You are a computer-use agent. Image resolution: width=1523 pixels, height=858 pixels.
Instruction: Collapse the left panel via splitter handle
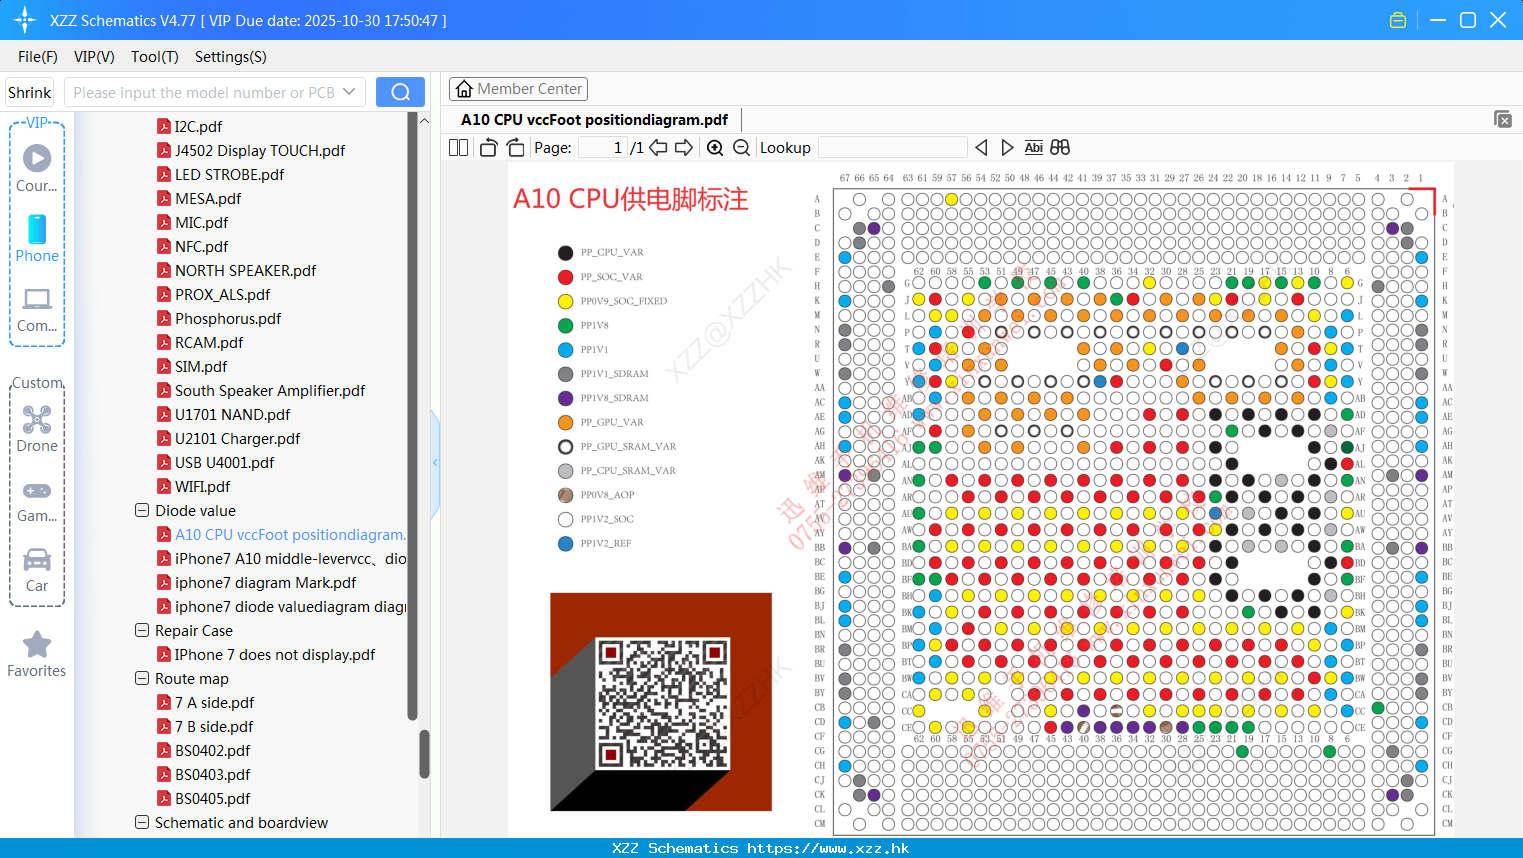pyautogui.click(x=435, y=462)
